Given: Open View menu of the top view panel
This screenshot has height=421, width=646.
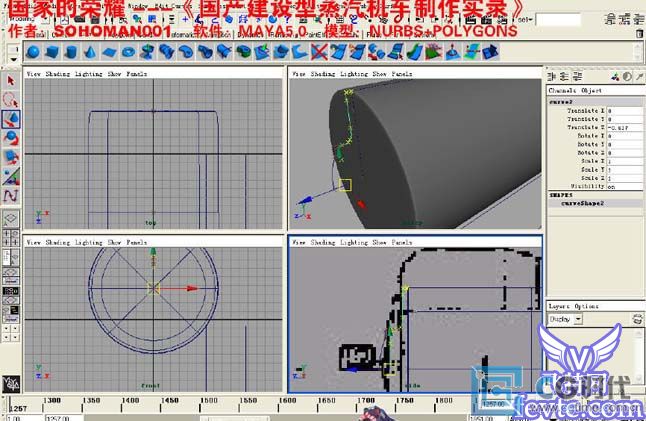Looking at the screenshot, I should [x=33, y=74].
